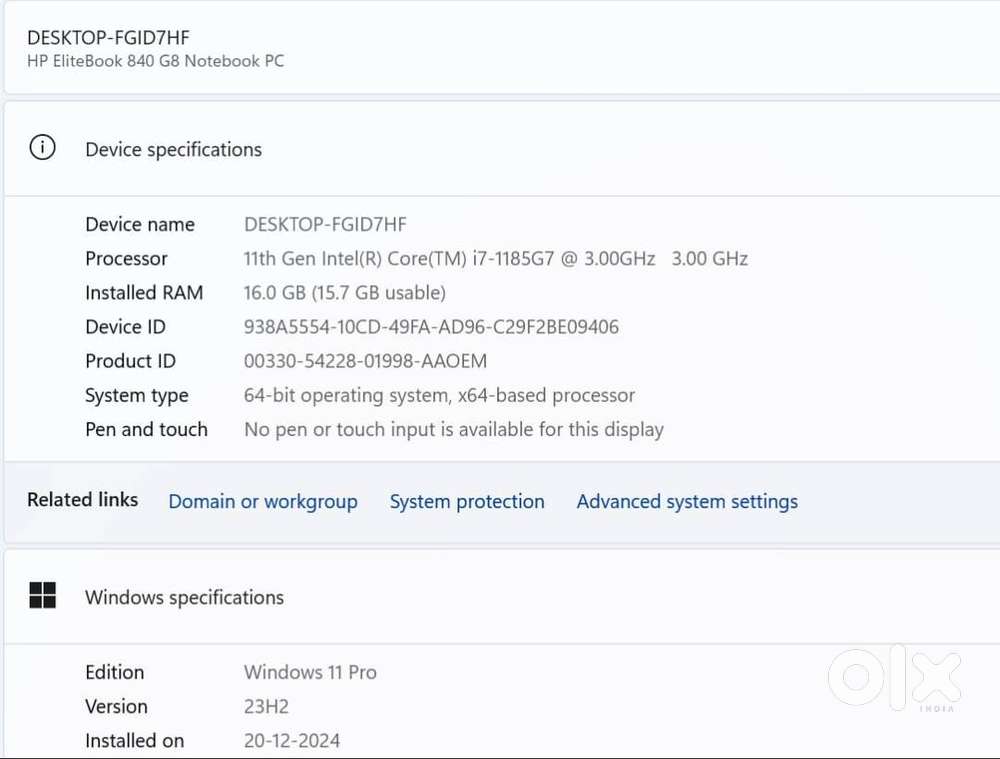Expand the Windows specifications section
Viewport: 1000px width, 759px height.
pyautogui.click(x=184, y=597)
